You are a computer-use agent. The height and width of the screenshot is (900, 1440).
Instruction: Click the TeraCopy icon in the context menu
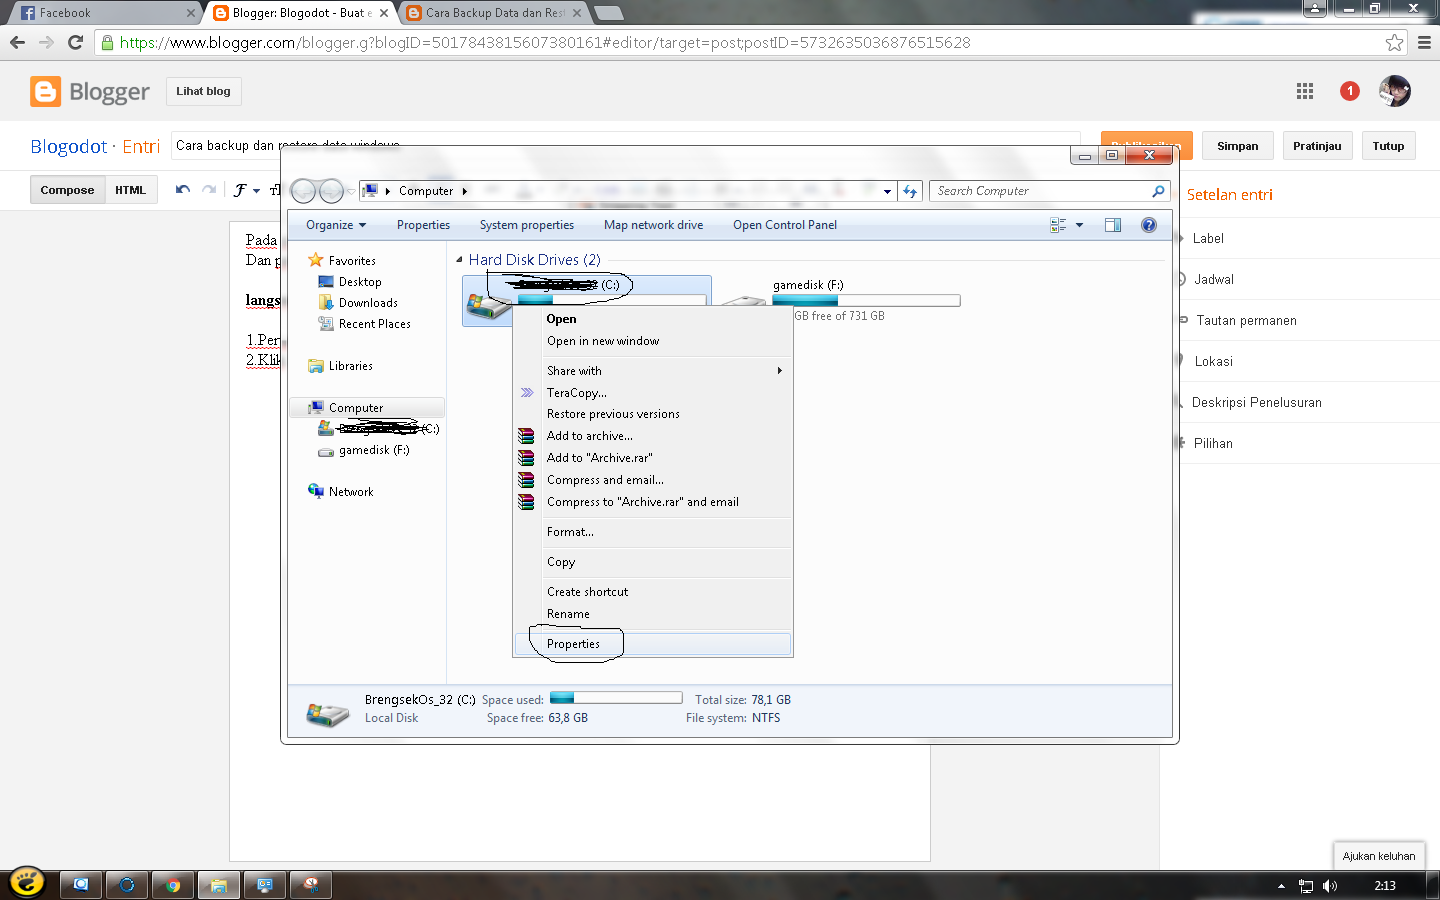527,393
